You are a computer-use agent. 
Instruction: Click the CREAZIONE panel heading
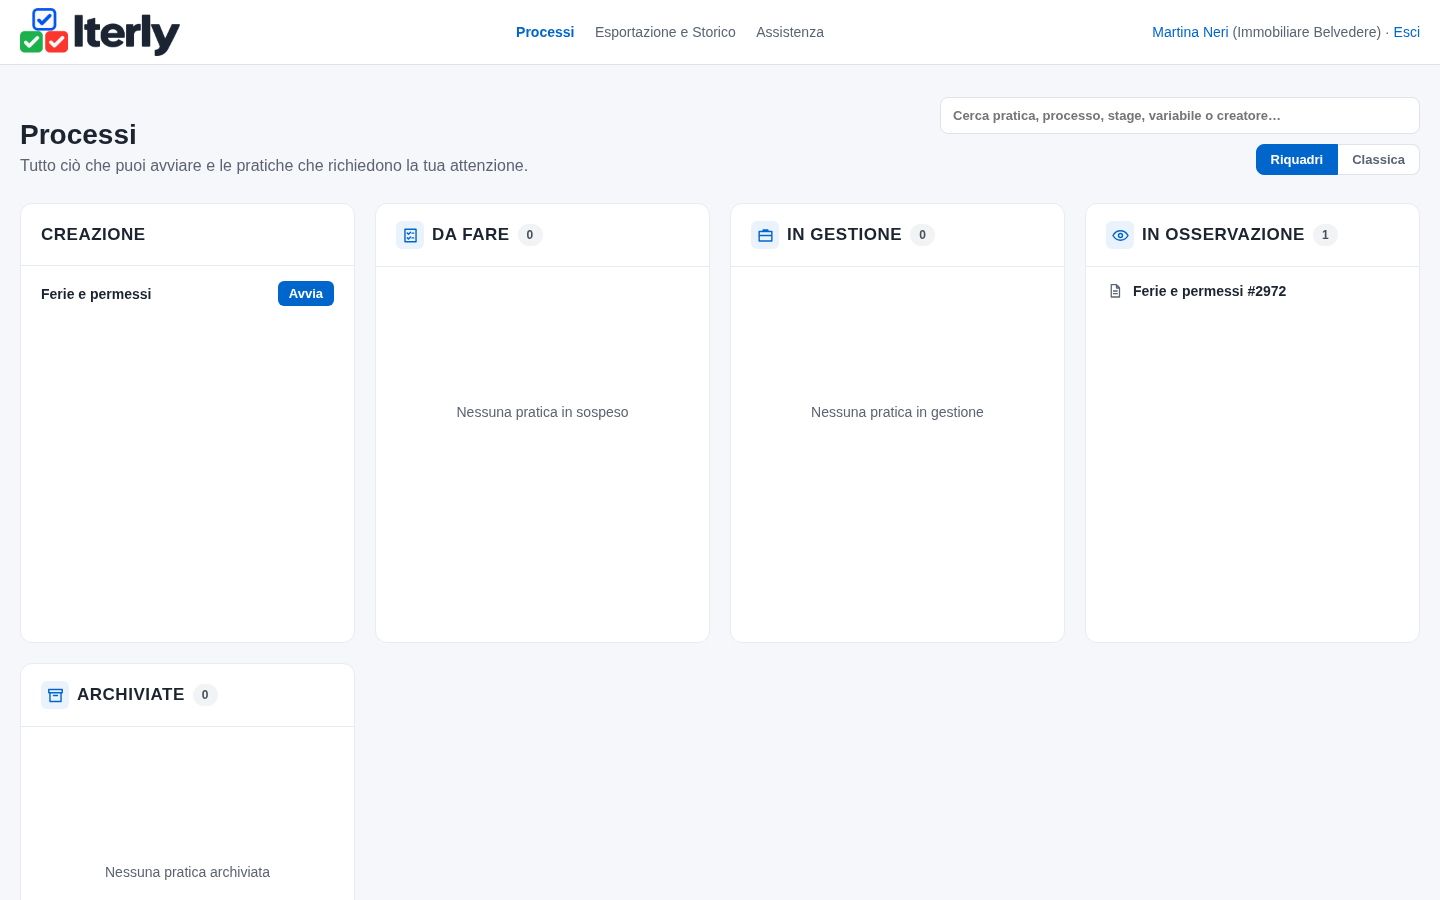click(x=93, y=234)
